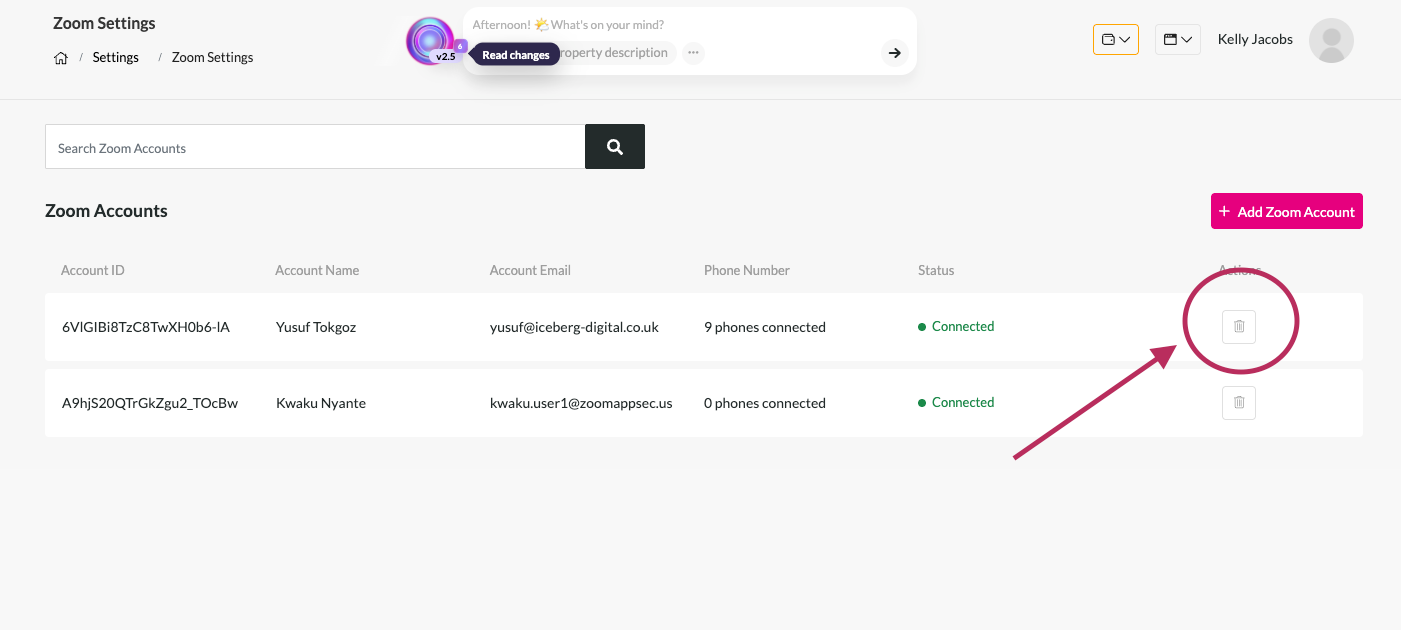Expand the wallet dropdown in header
The height and width of the screenshot is (630, 1401).
(1116, 40)
